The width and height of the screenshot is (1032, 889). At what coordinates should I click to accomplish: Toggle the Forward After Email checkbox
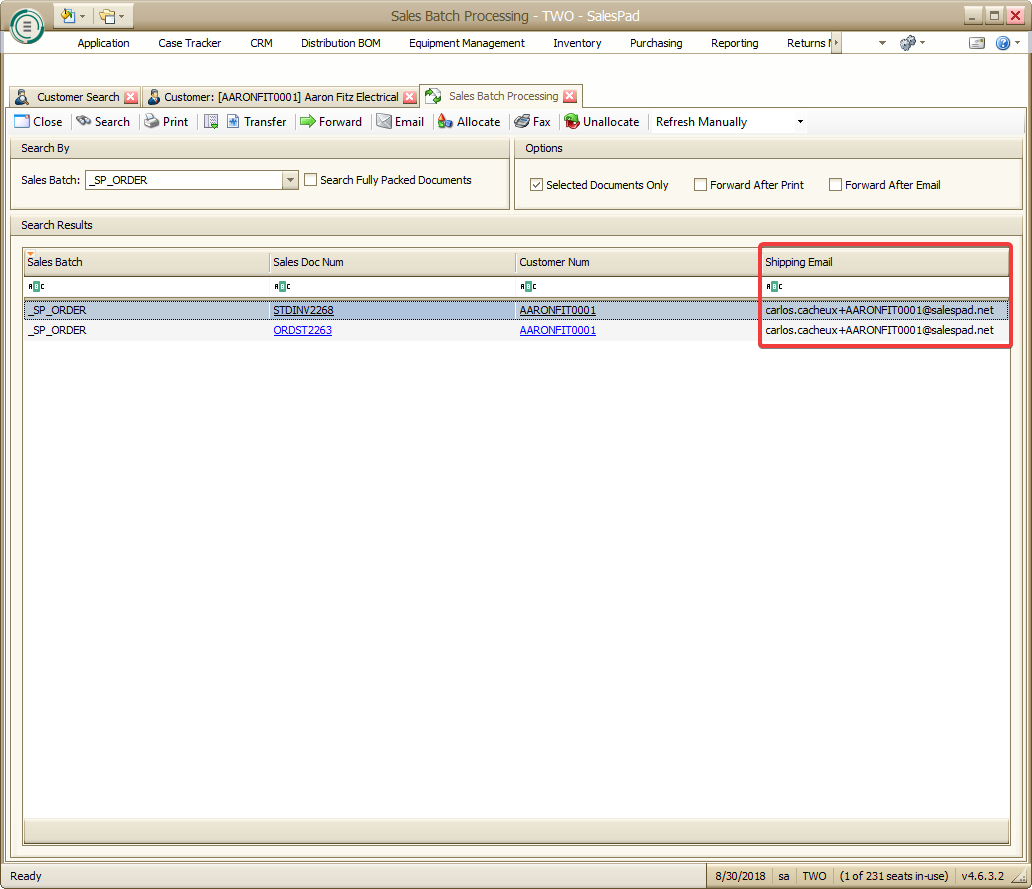[x=836, y=185]
